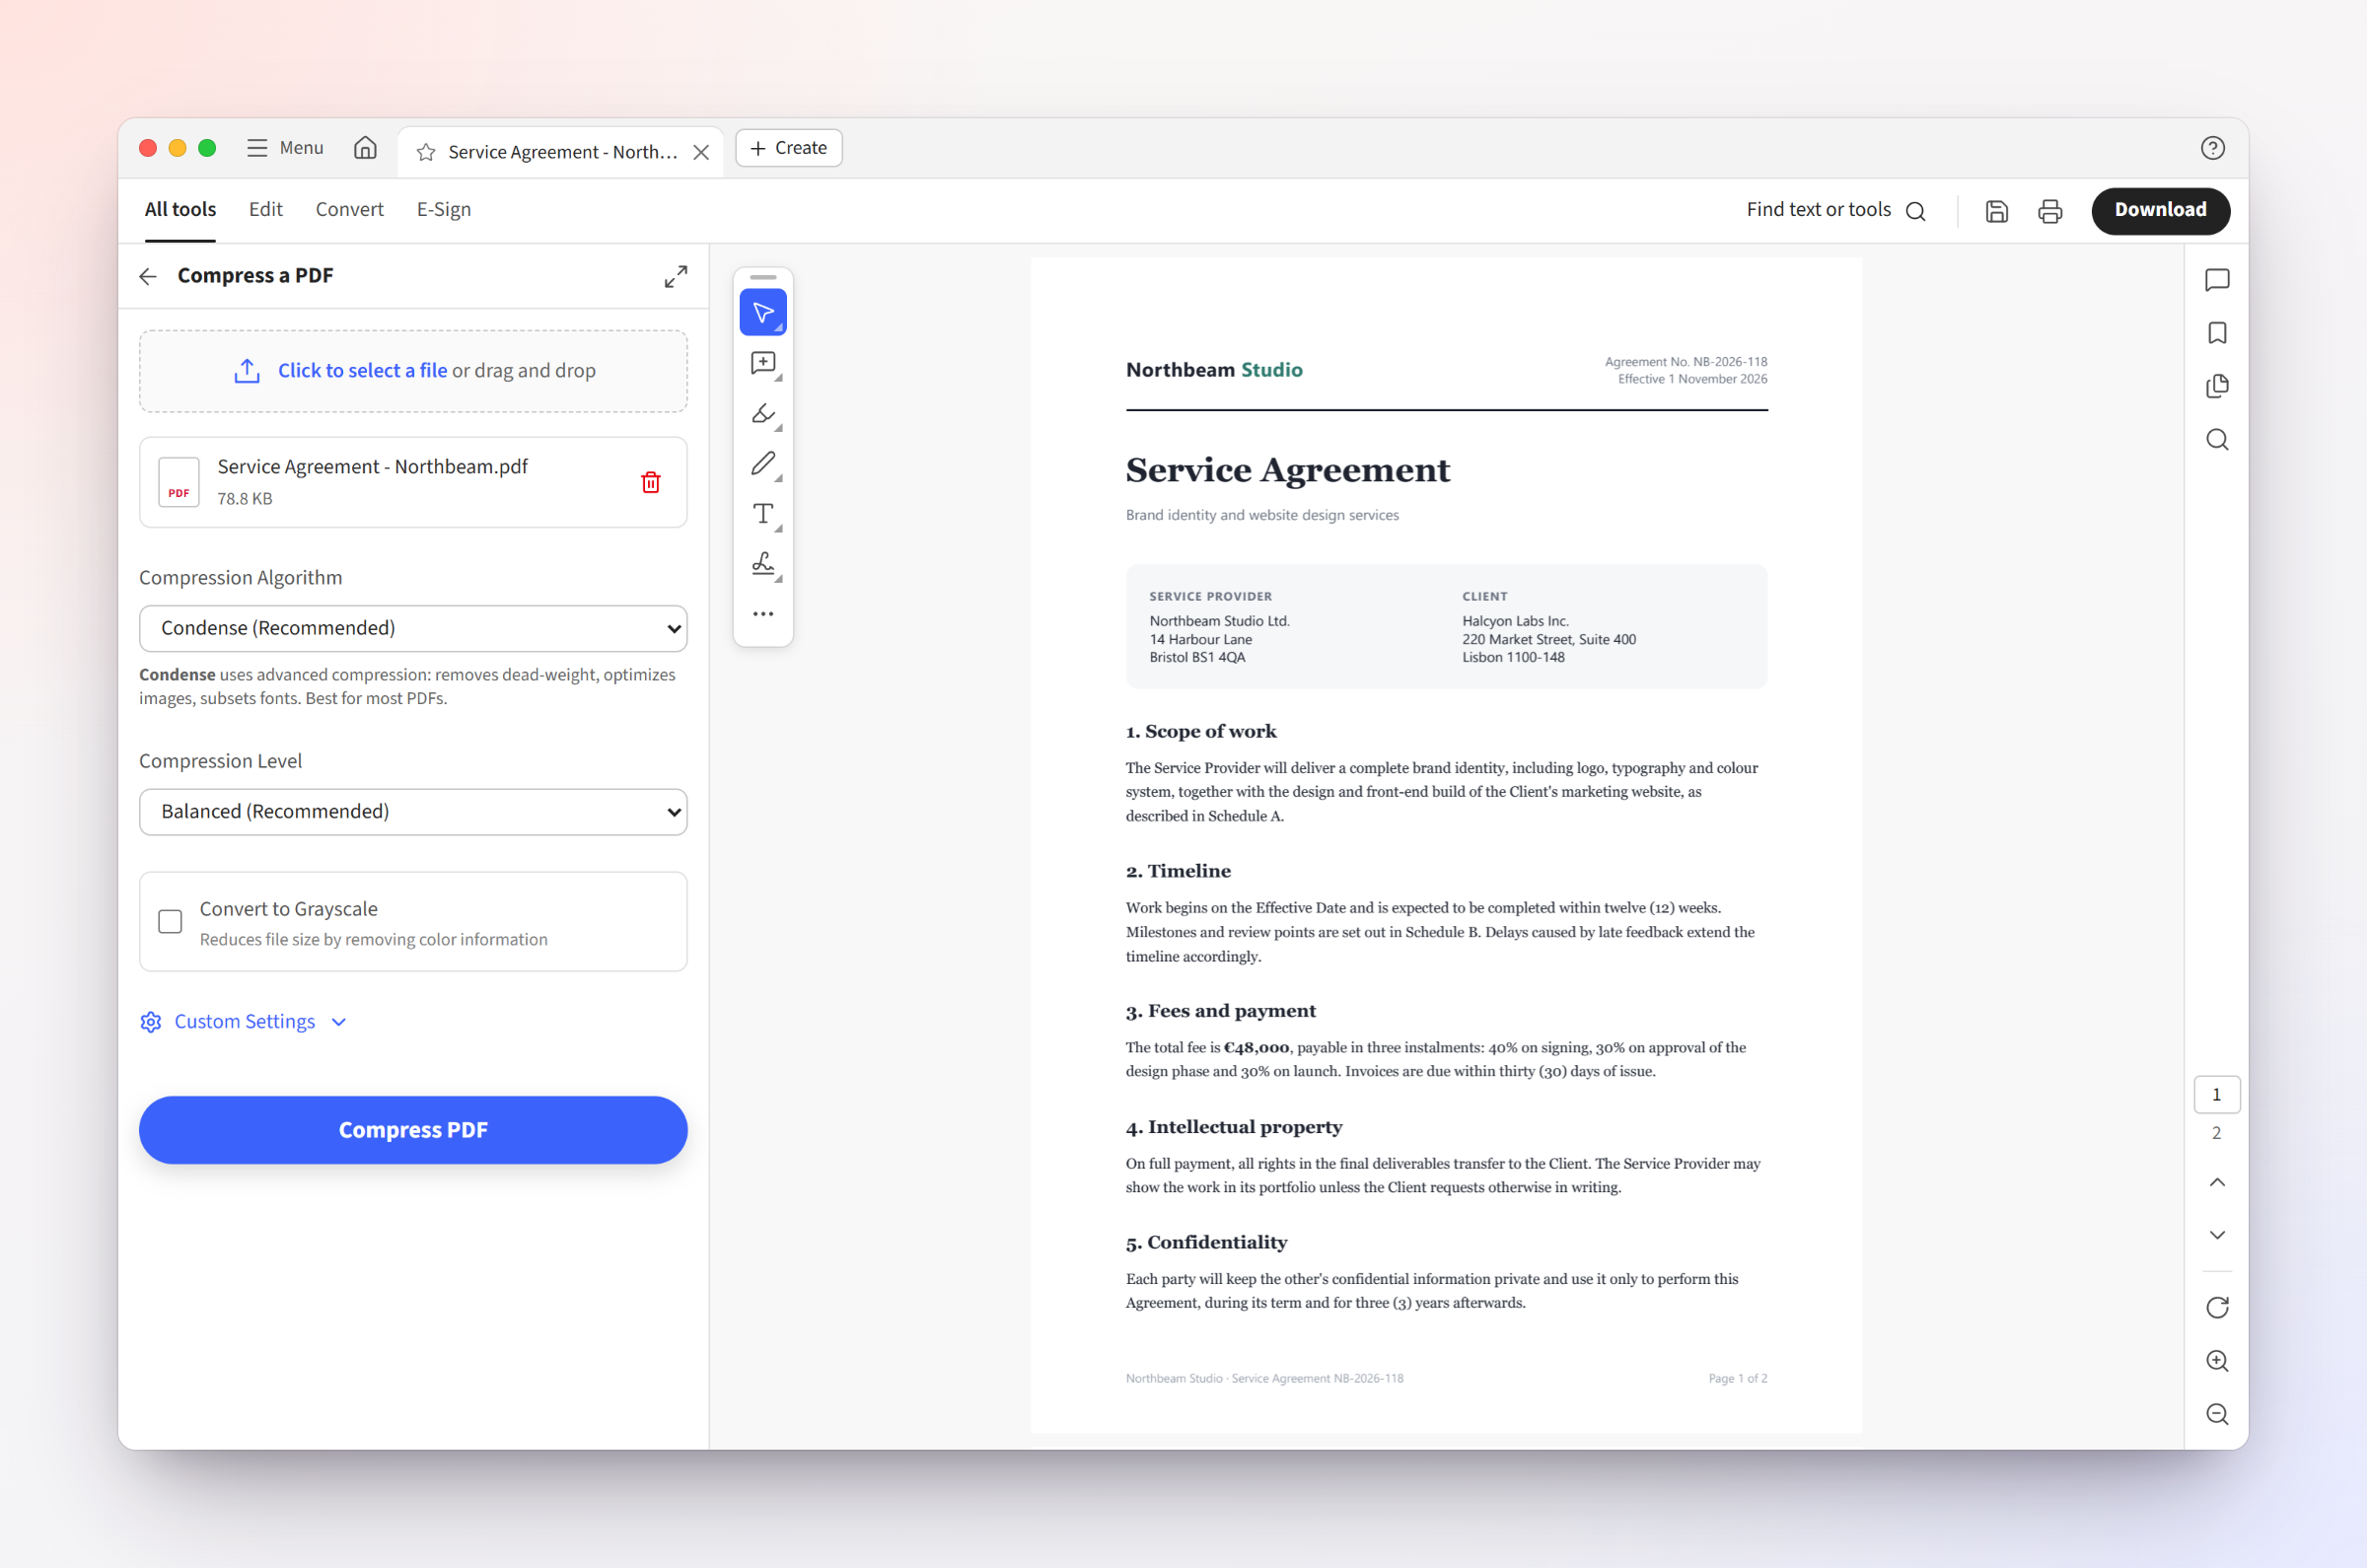Zoom in on the document
The height and width of the screenshot is (1568, 2367).
click(2217, 1361)
